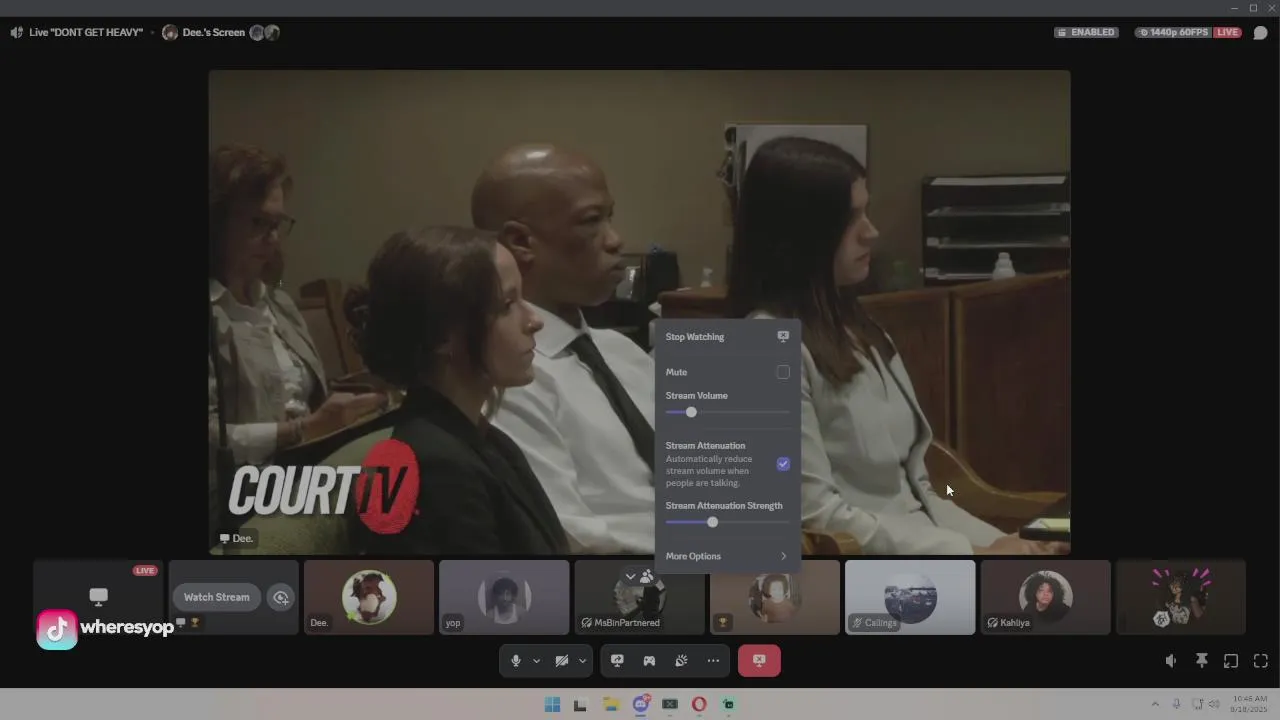This screenshot has width=1280, height=720.
Task: Collapse participants with the down chevron
Action: (630, 576)
